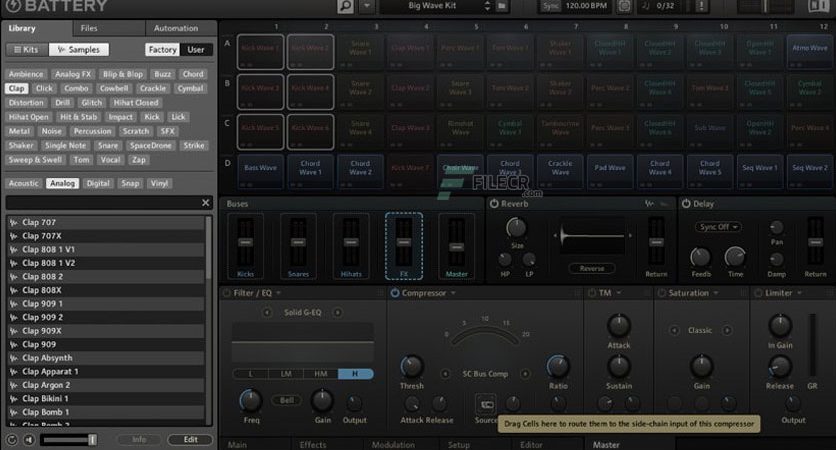Toggle the Delay power button
The width and height of the screenshot is (836, 450).
686,204
